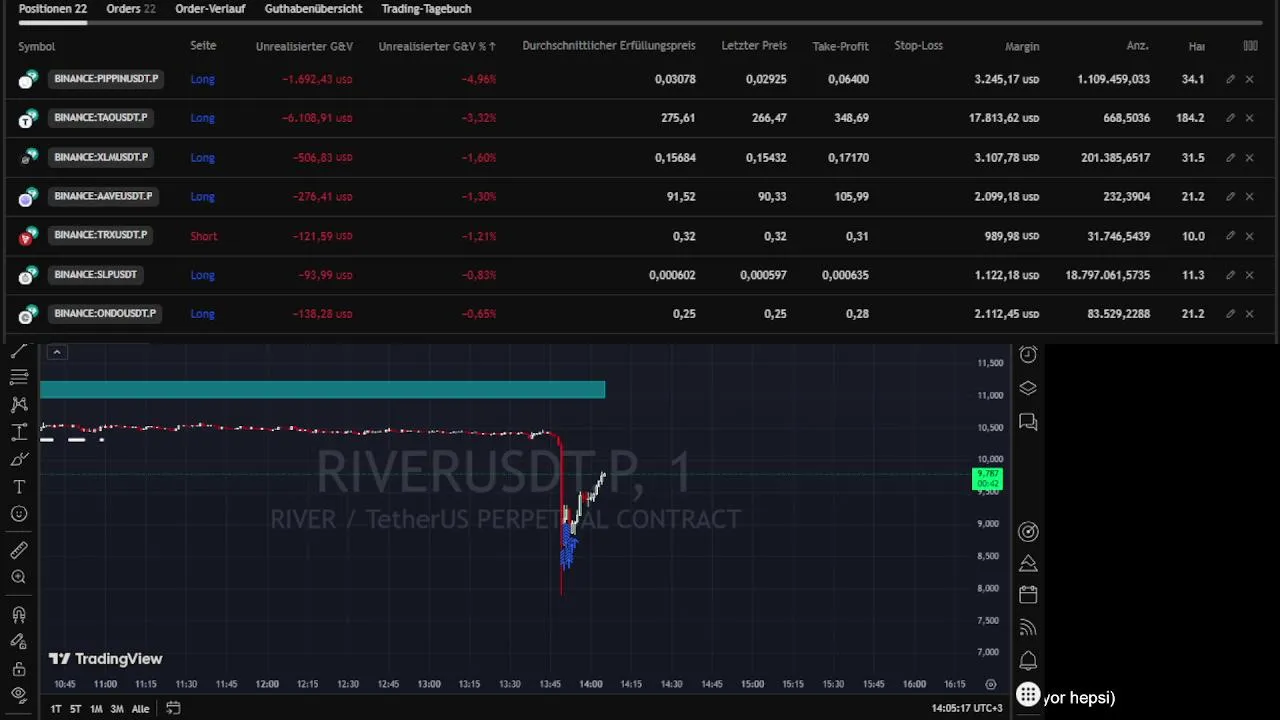Collapse the chart pane with arrow button
The height and width of the screenshot is (720, 1280).
point(57,352)
